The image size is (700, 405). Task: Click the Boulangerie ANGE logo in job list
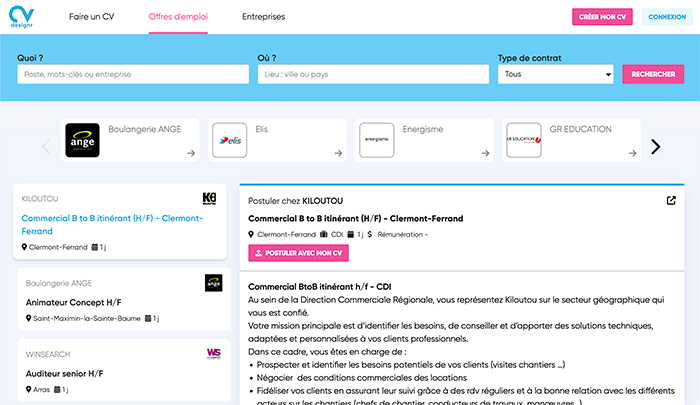213,283
